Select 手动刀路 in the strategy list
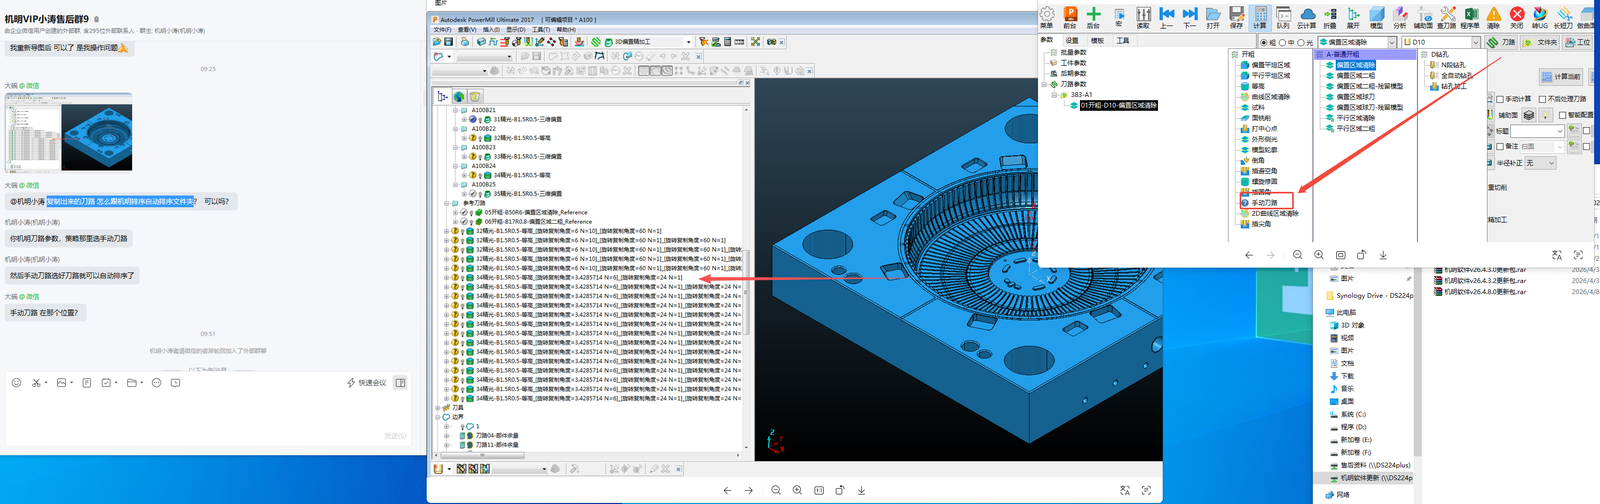Image resolution: width=1600 pixels, height=504 pixels. pos(1264,203)
